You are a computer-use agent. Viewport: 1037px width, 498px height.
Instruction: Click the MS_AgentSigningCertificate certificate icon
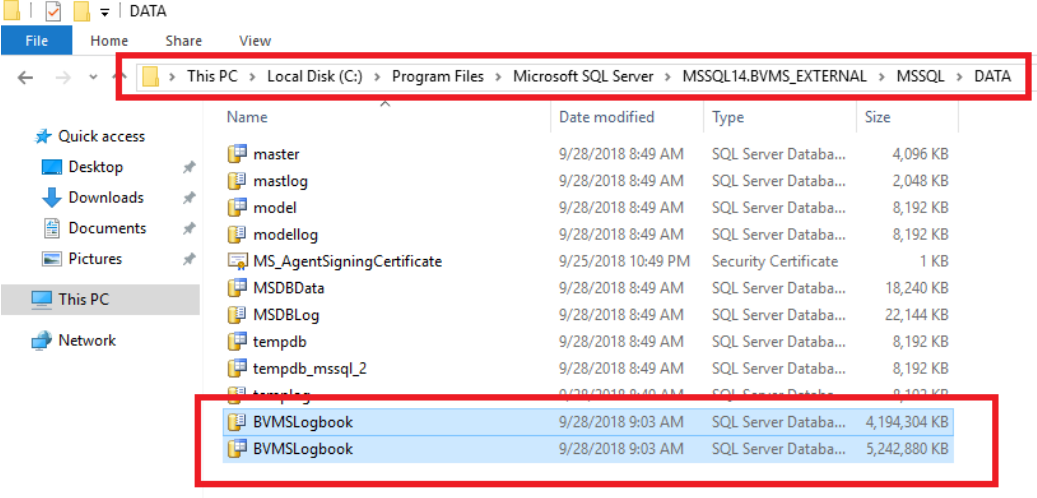237,261
